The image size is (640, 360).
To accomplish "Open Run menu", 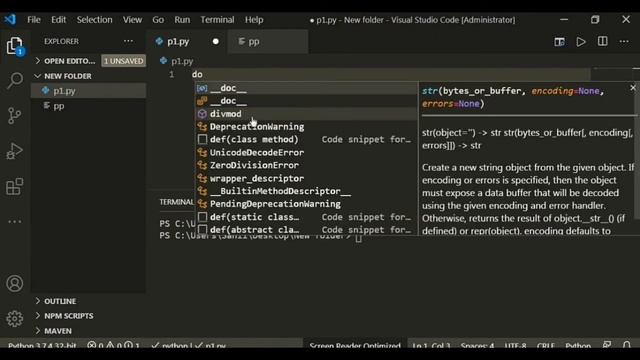I will tap(182, 20).
